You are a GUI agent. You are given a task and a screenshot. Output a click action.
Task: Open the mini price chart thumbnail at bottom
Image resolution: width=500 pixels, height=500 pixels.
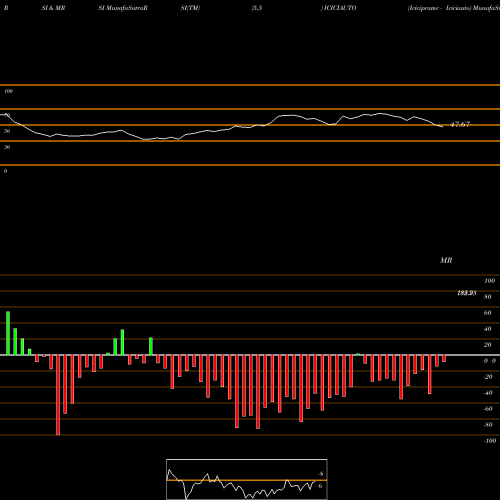(247, 479)
